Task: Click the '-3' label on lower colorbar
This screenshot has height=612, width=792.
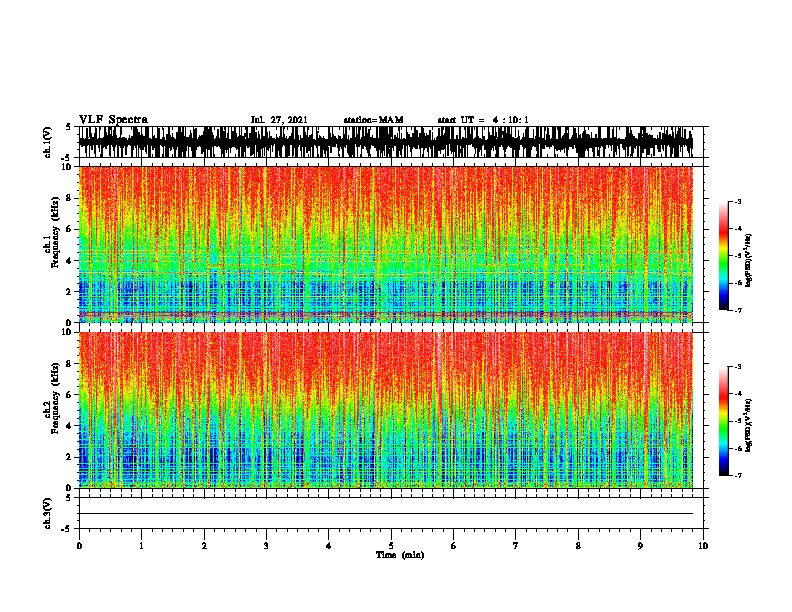Action: (737, 367)
